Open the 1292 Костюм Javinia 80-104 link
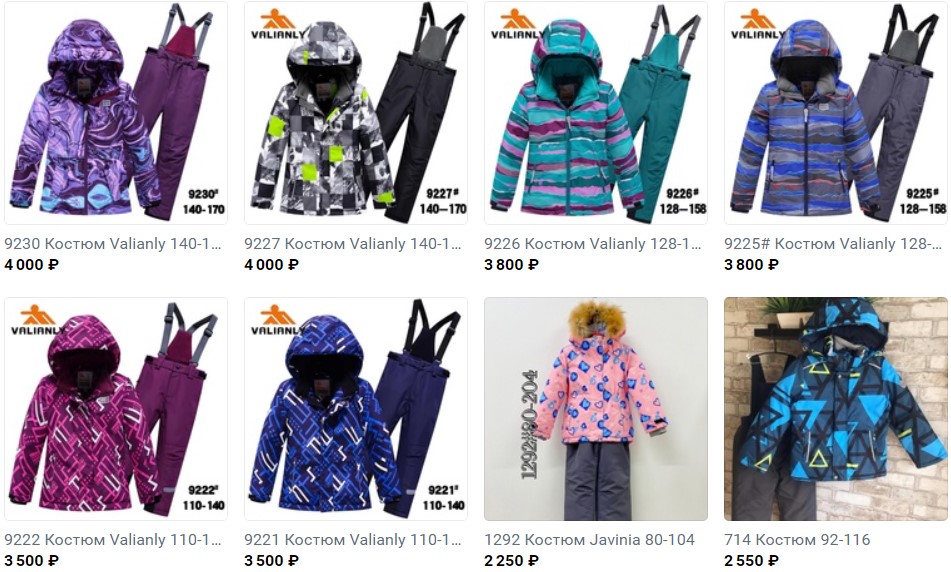The image size is (951, 572). pyautogui.click(x=590, y=540)
